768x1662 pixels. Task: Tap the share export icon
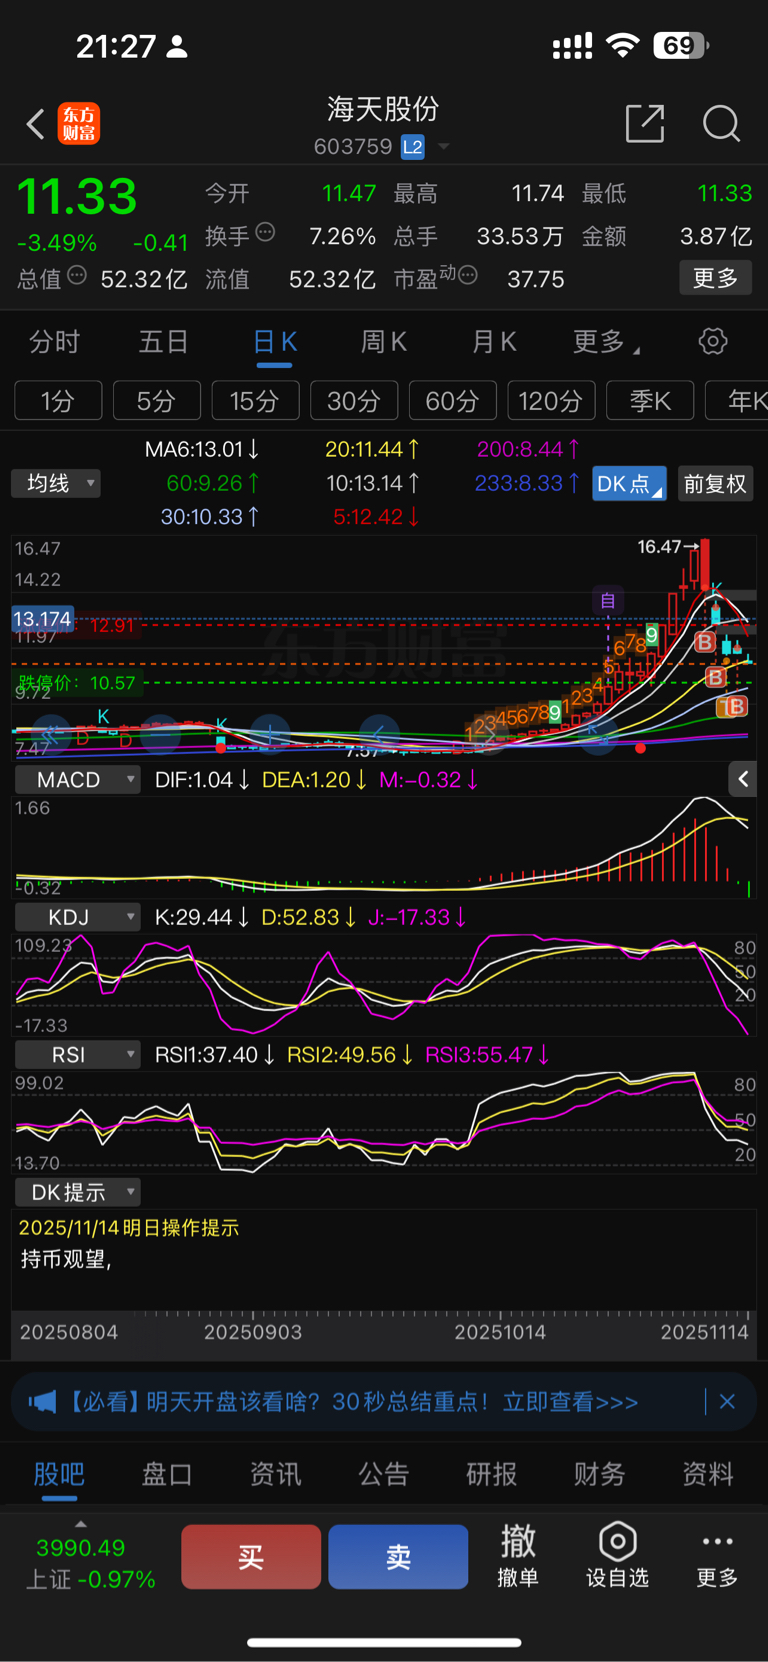(645, 123)
